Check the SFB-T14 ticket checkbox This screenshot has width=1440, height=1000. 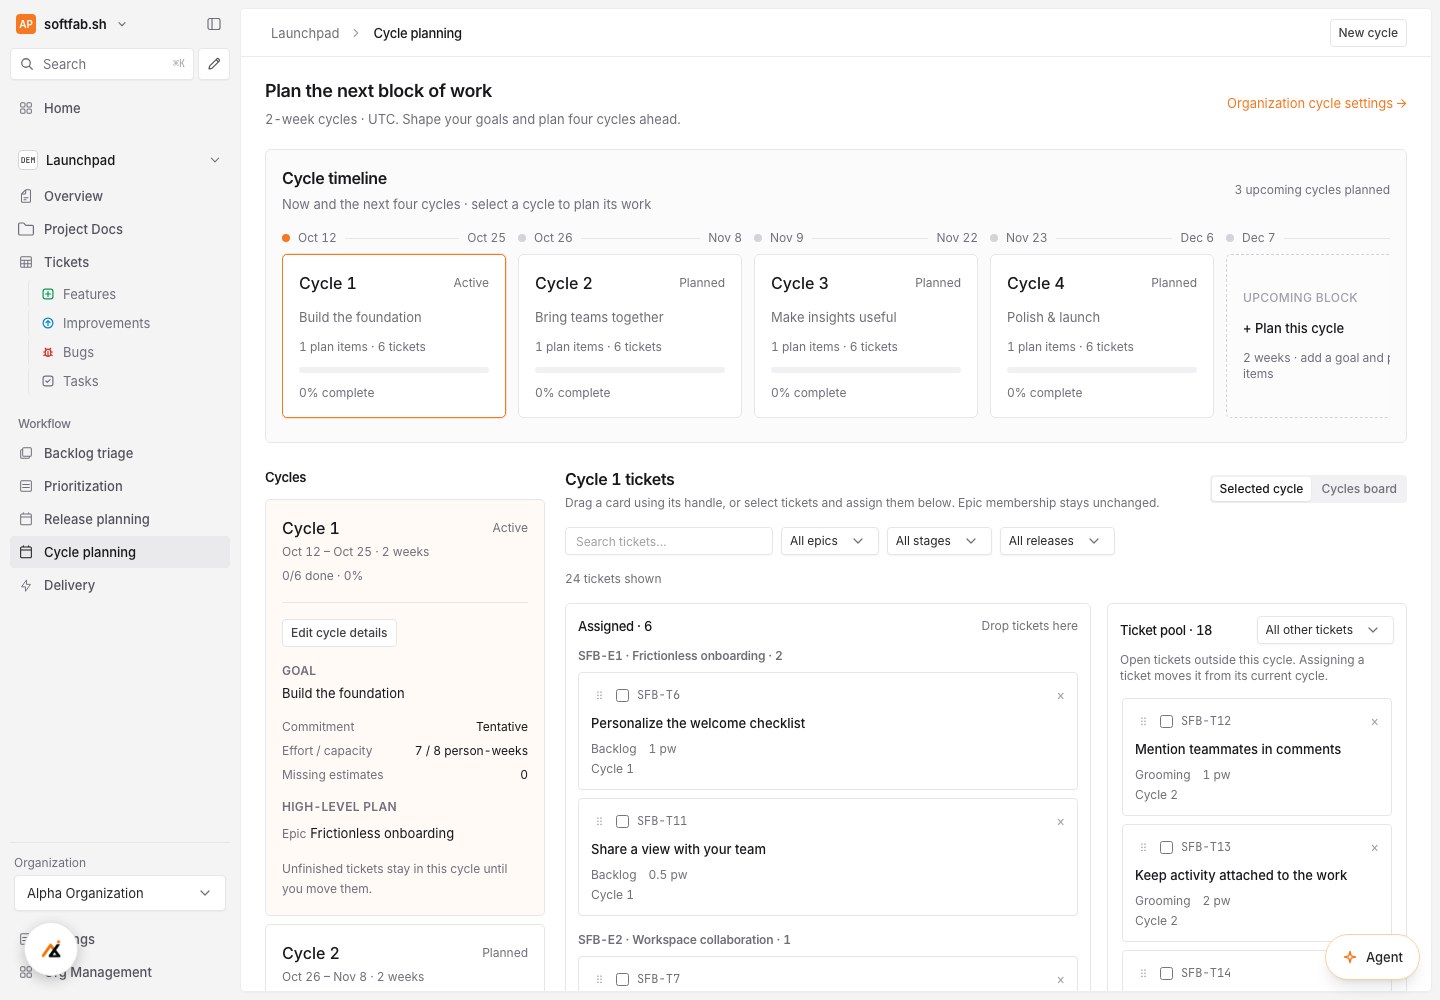click(x=1166, y=973)
